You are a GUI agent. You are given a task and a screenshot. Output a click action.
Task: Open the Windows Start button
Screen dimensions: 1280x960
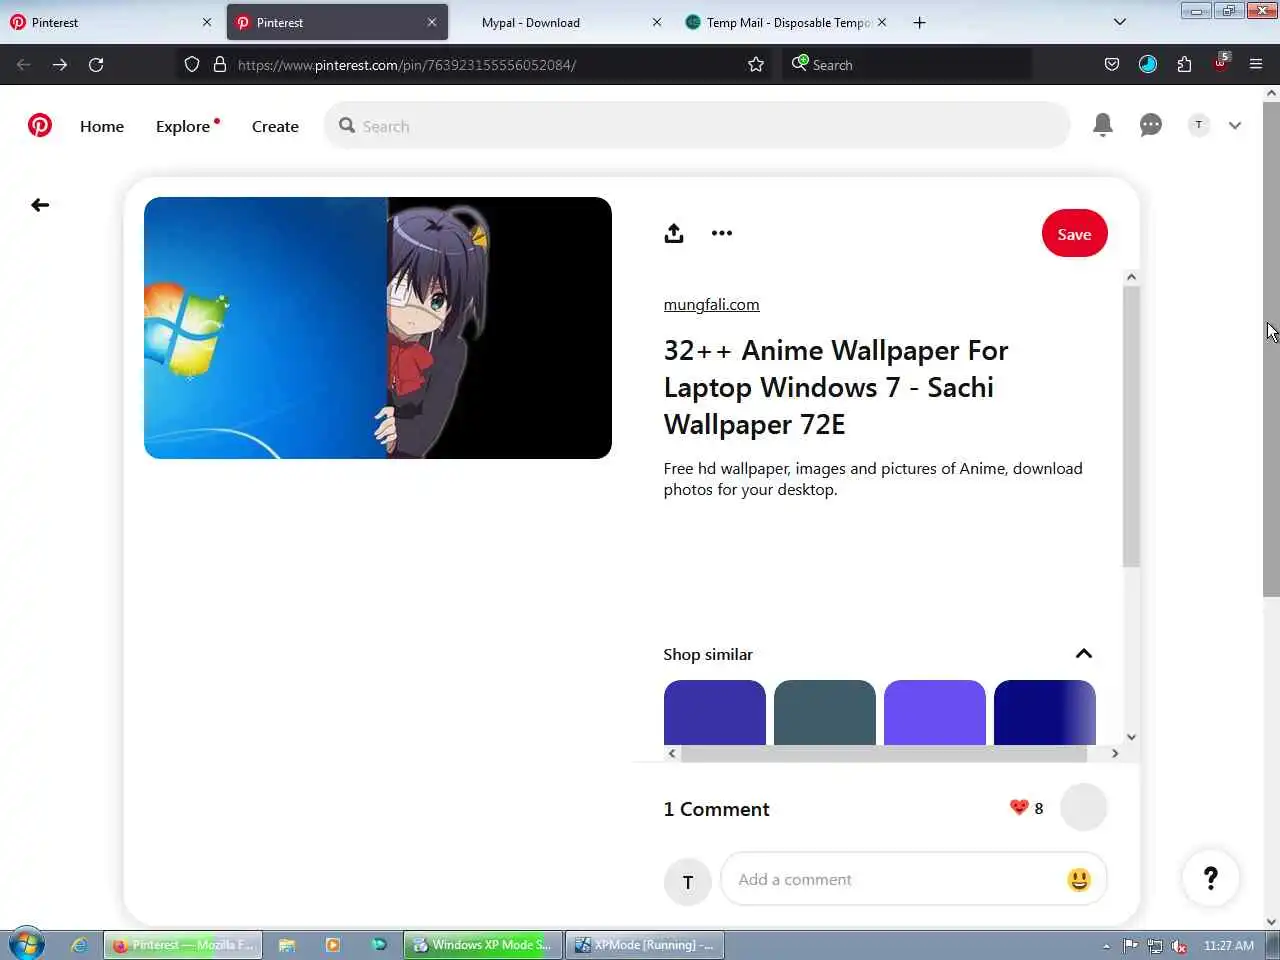coord(27,944)
